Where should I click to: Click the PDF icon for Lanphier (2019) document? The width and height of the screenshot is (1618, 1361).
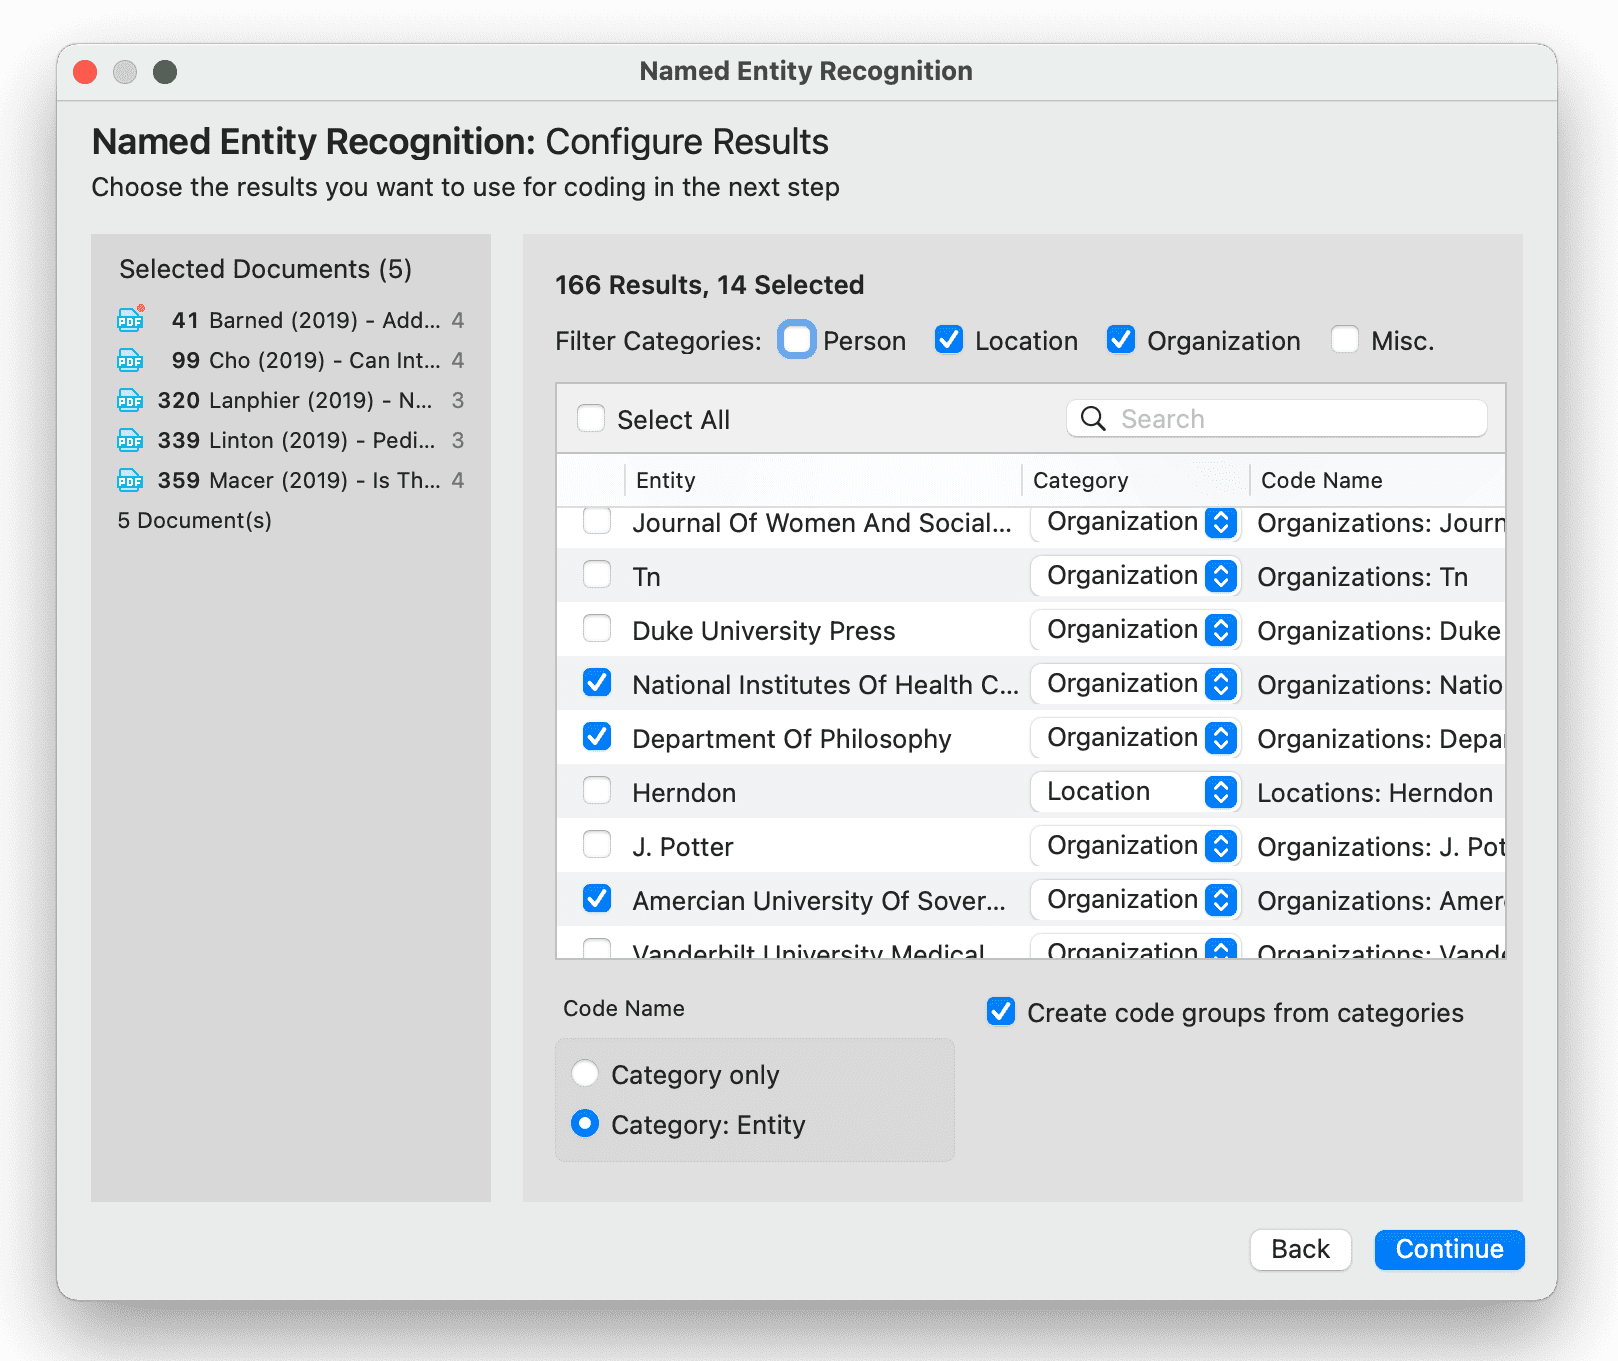131,400
